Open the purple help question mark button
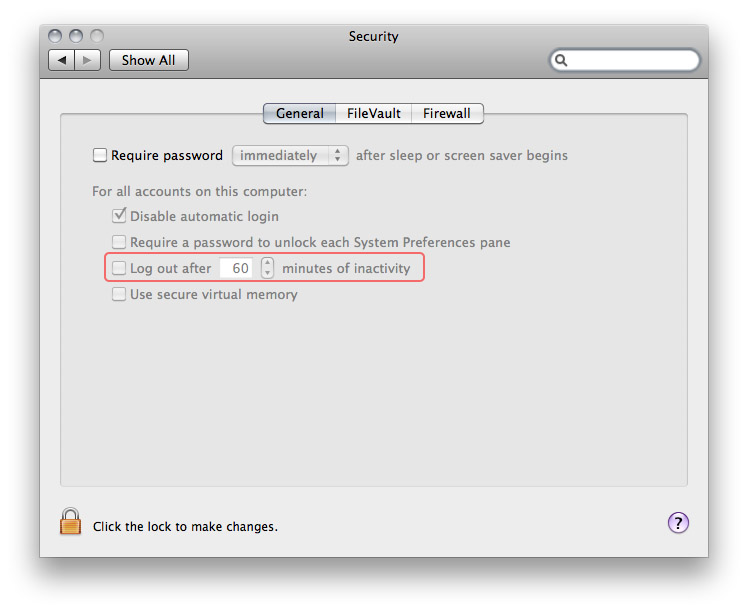 pyautogui.click(x=678, y=523)
